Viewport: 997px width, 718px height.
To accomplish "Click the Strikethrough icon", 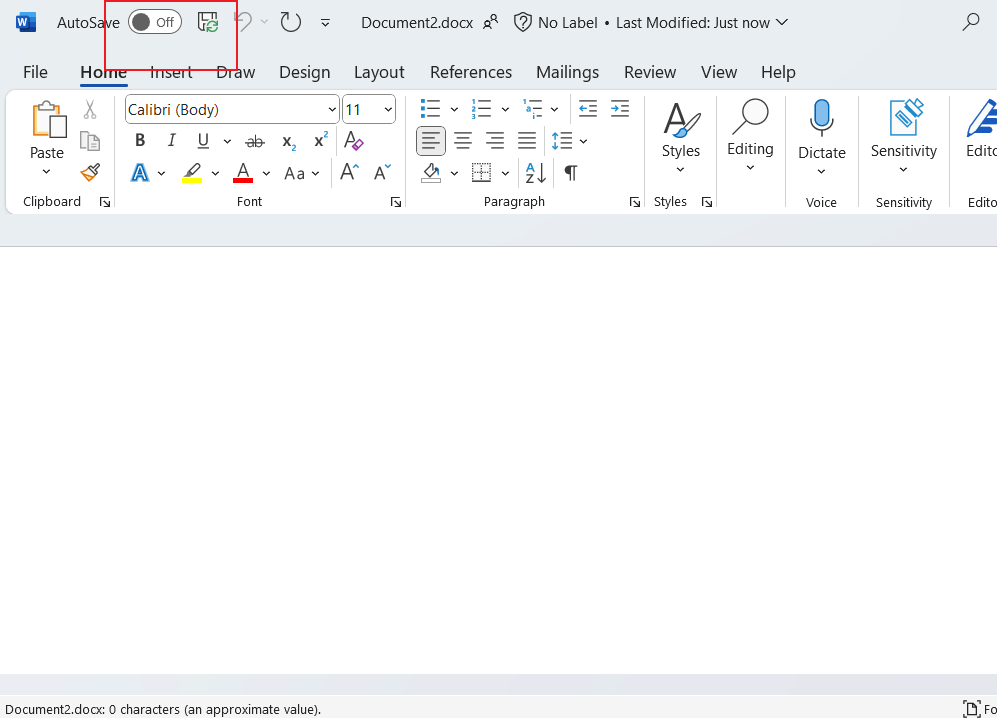I will point(255,141).
